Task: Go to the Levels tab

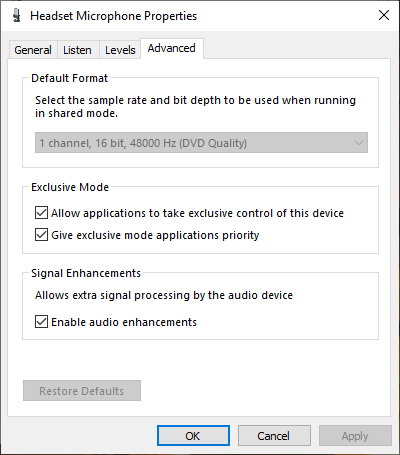Action: point(120,50)
